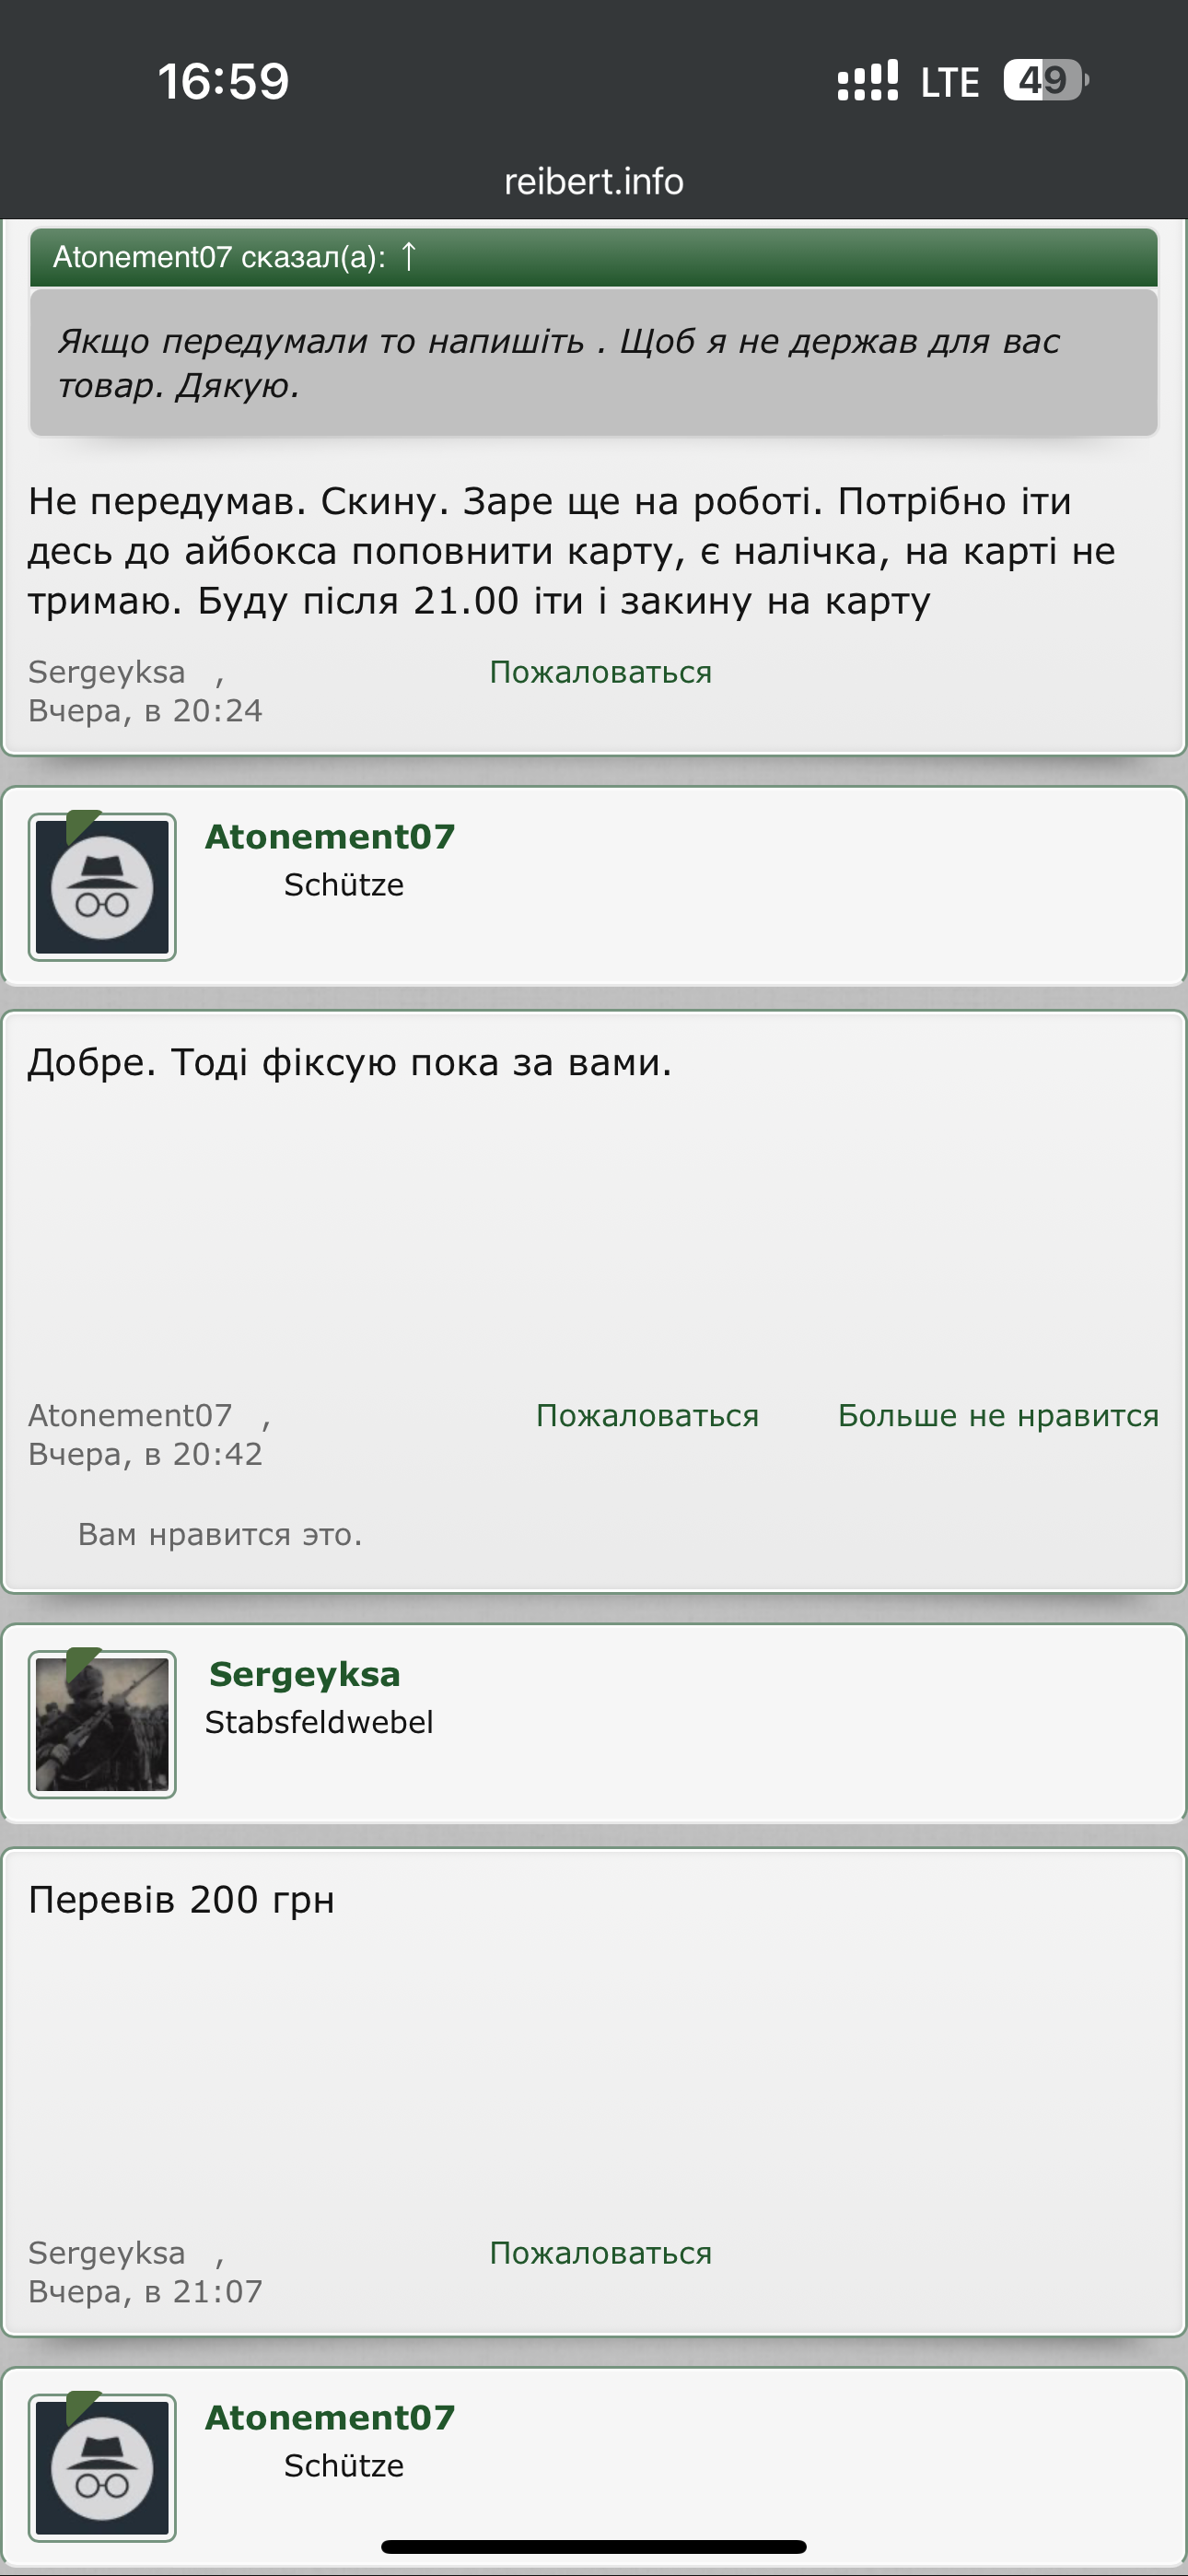Viewport: 1188px width, 2576px height.
Task: Open the 'Вчера, в 20:42' timestamp permalink
Action: click(145, 1454)
